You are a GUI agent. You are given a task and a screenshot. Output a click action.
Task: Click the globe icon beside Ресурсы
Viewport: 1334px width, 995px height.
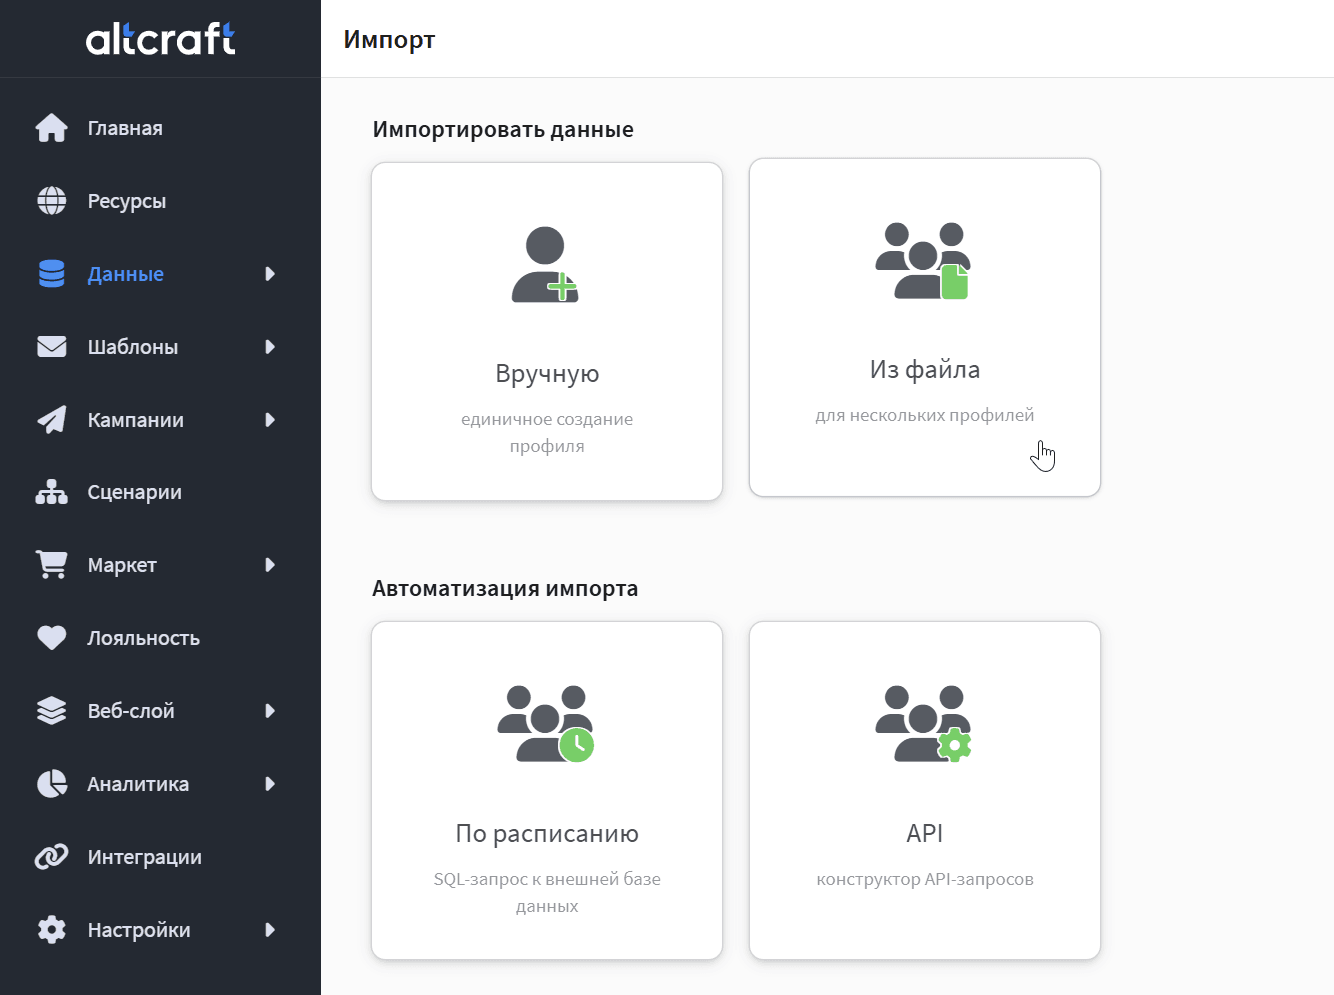click(52, 201)
